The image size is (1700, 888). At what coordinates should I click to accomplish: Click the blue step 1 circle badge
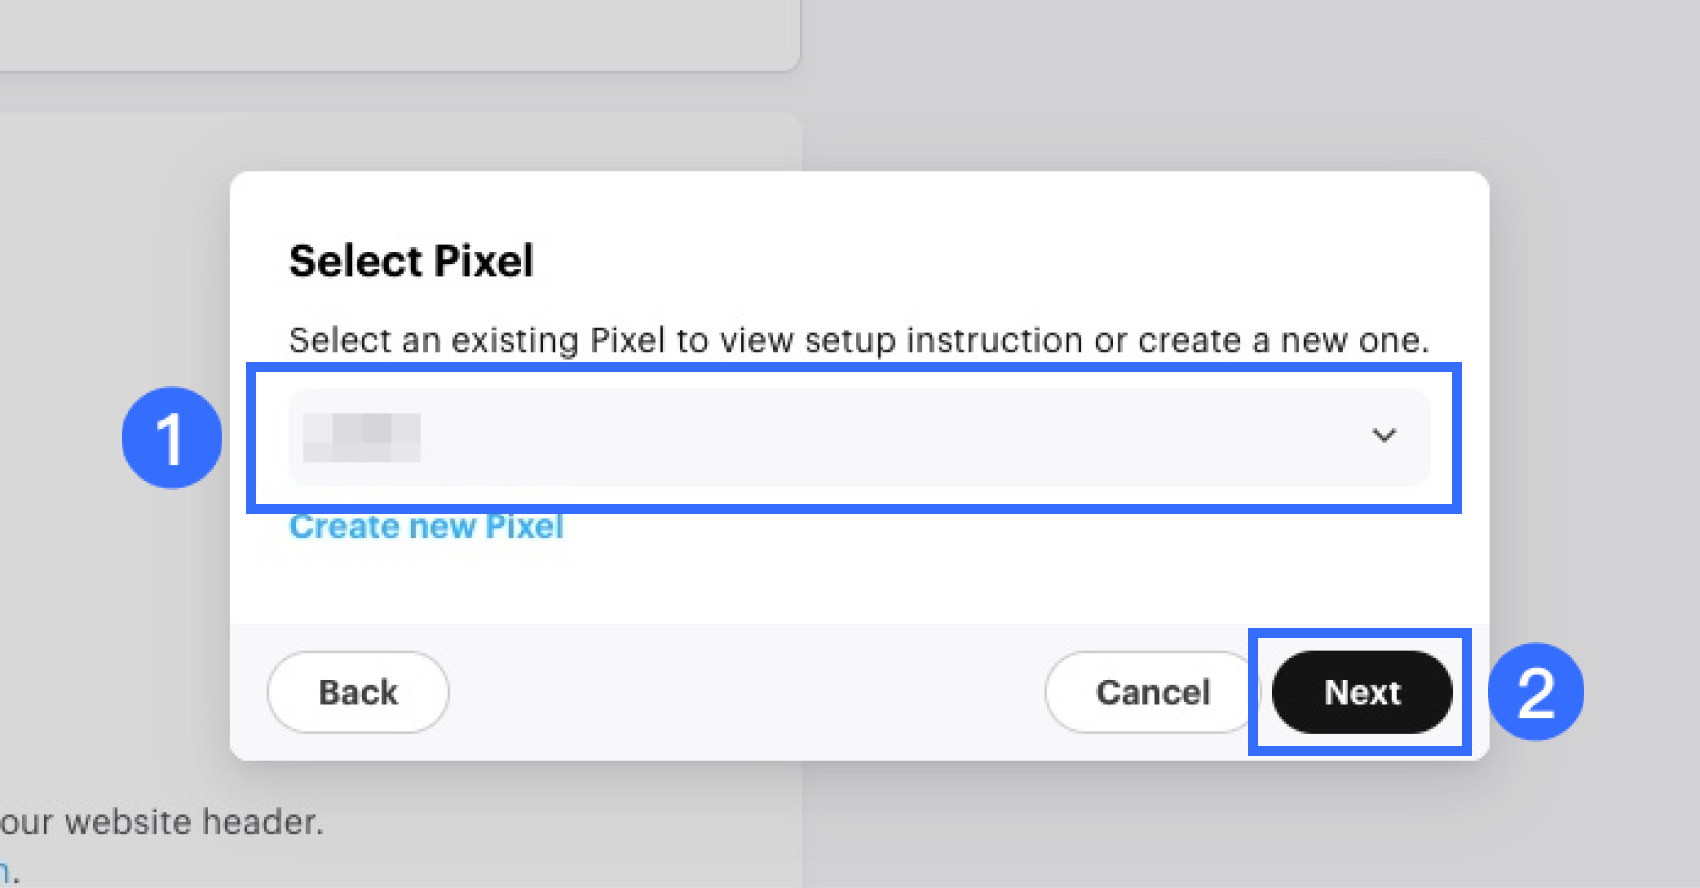click(171, 438)
